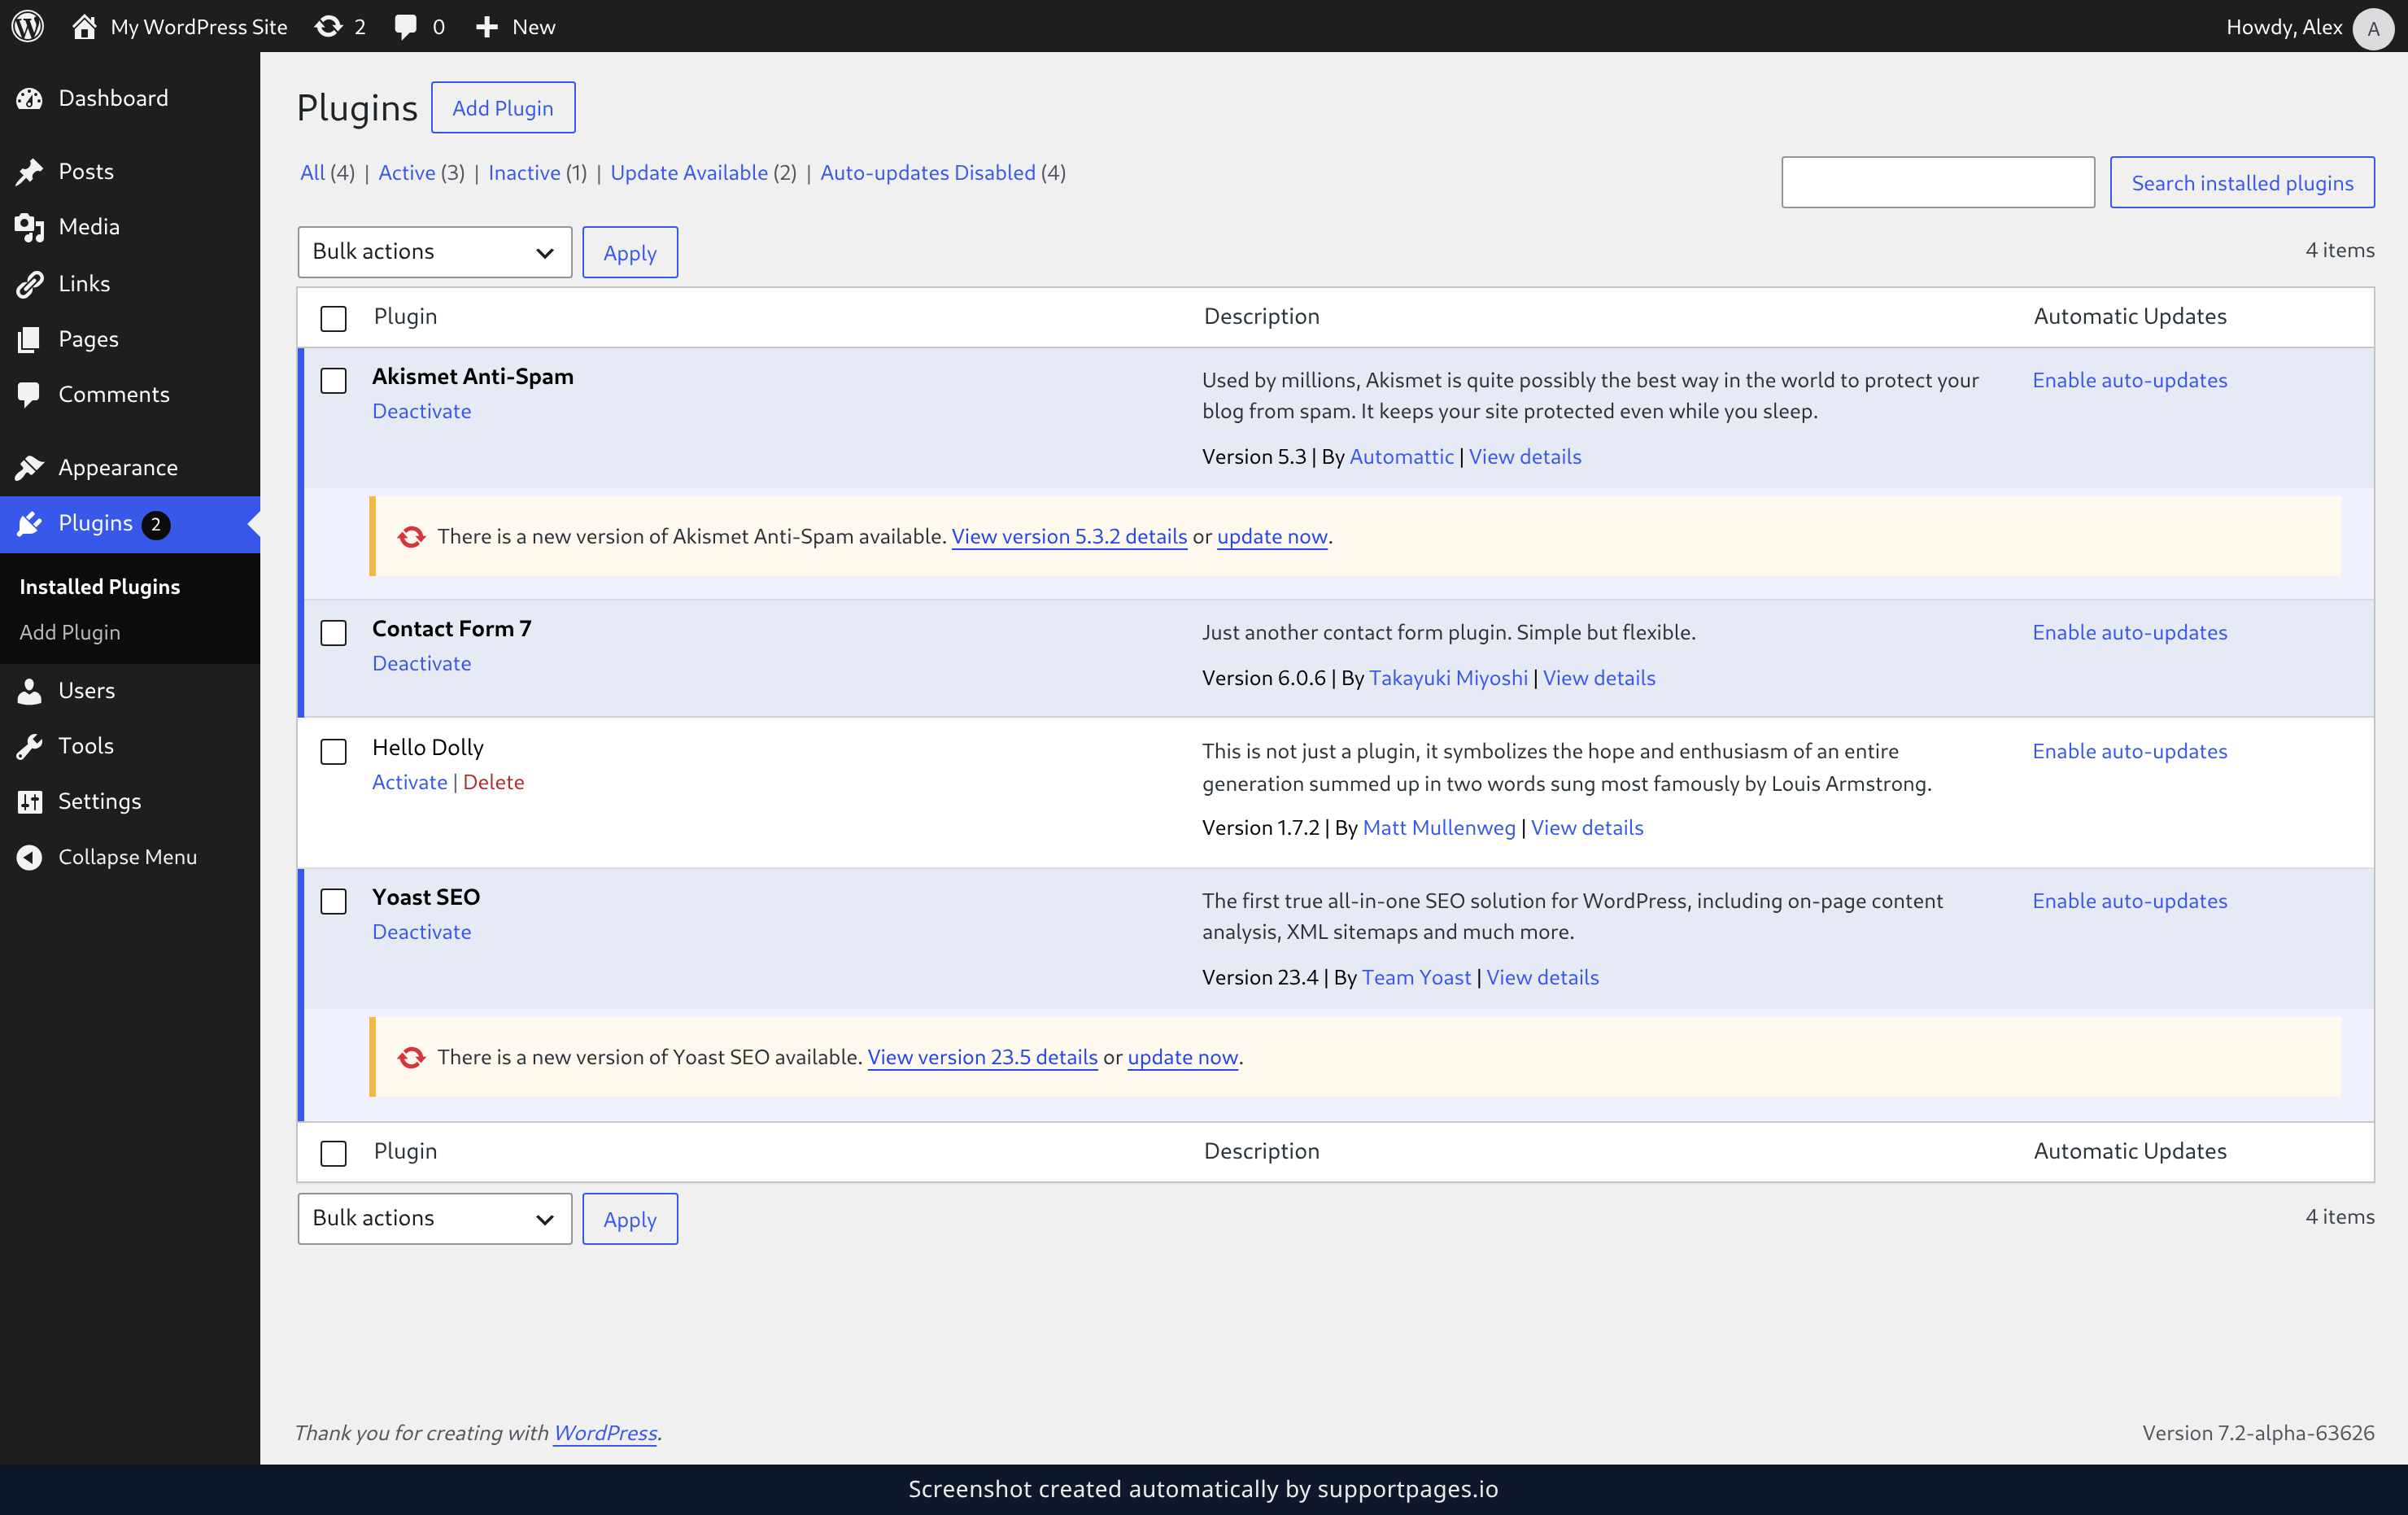Deactivate the Contact Form 7 plugin
The image size is (2408, 1515).
click(x=421, y=663)
